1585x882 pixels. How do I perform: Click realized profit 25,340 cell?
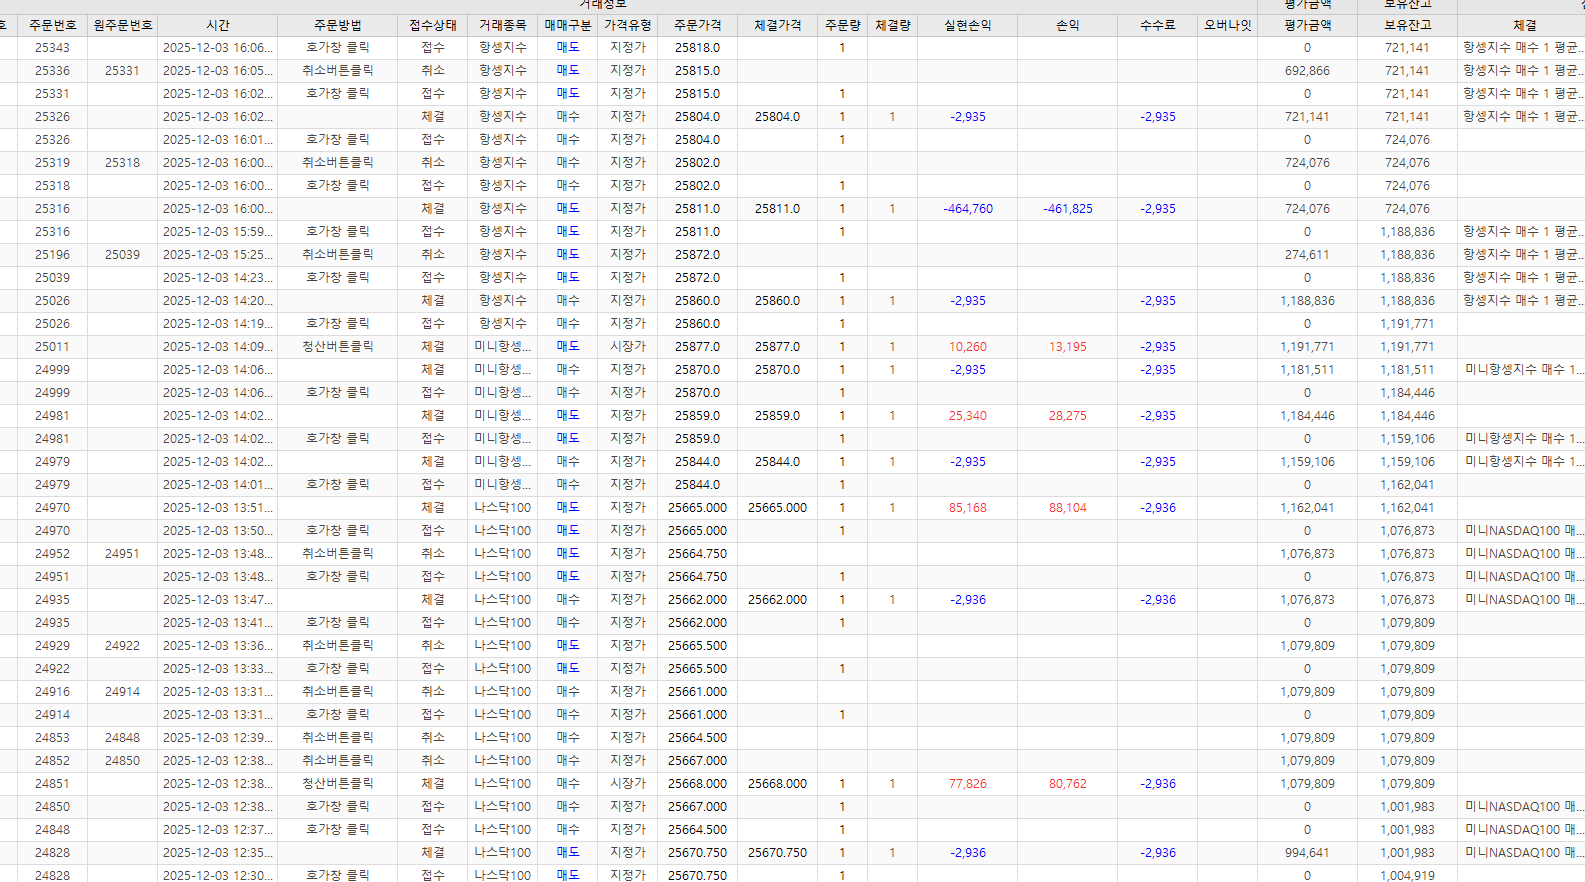(x=967, y=415)
